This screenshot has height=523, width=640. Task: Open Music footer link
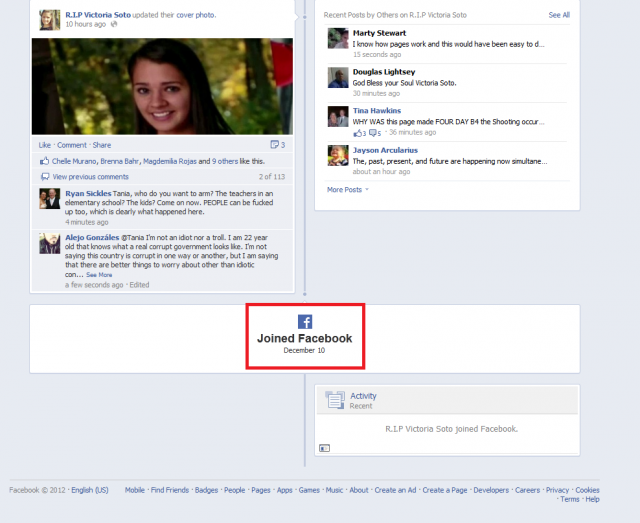(x=334, y=490)
